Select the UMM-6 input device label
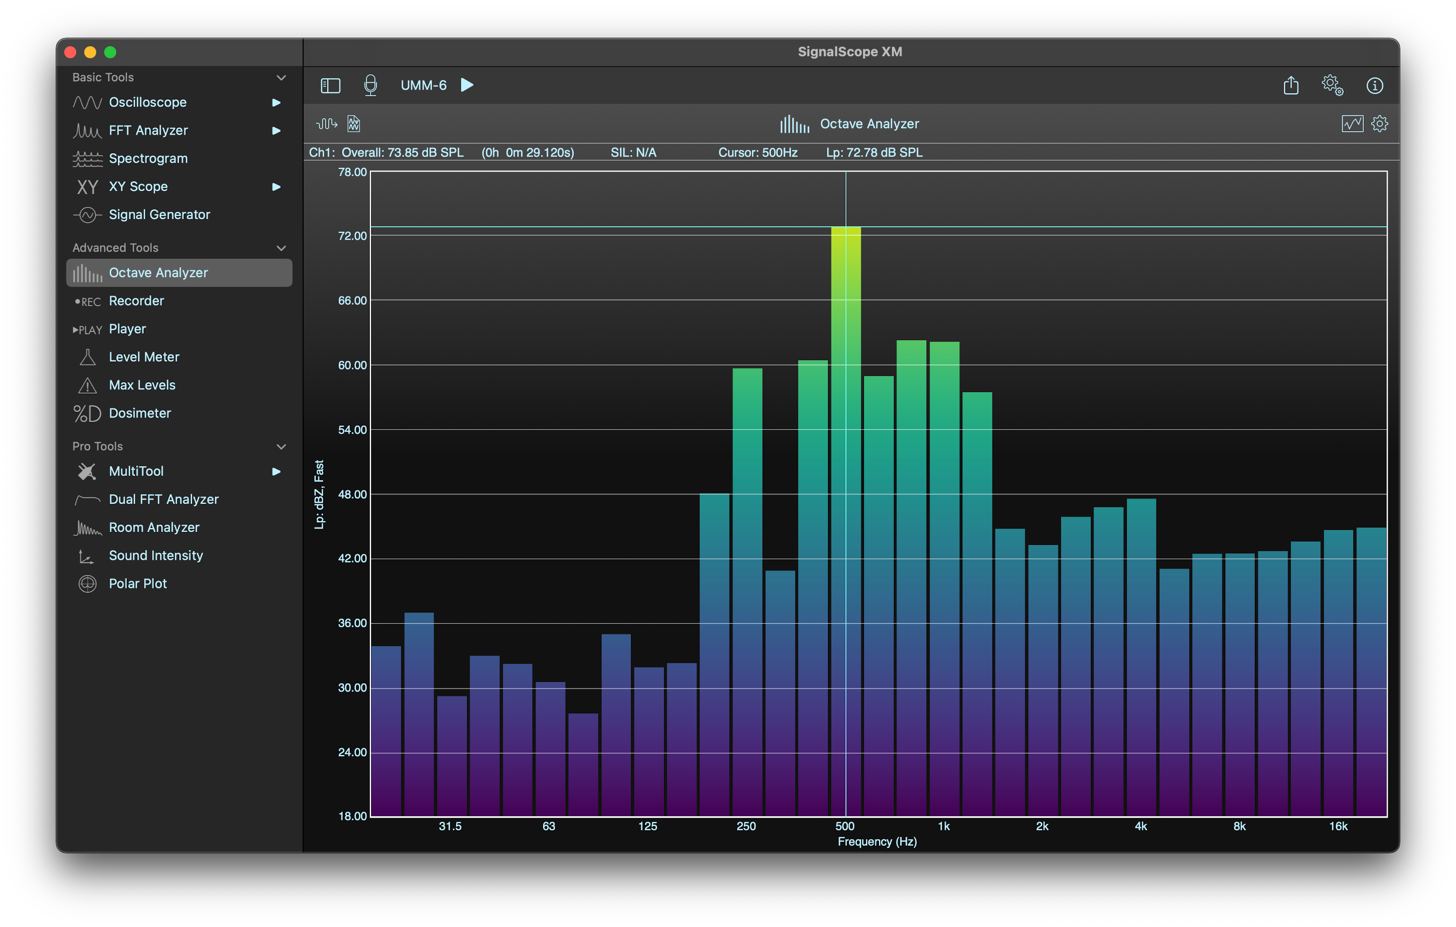This screenshot has height=927, width=1456. coord(423,86)
